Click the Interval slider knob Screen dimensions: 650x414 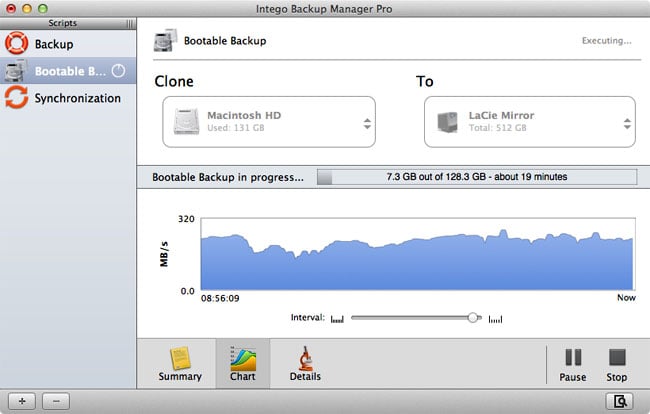(x=473, y=318)
